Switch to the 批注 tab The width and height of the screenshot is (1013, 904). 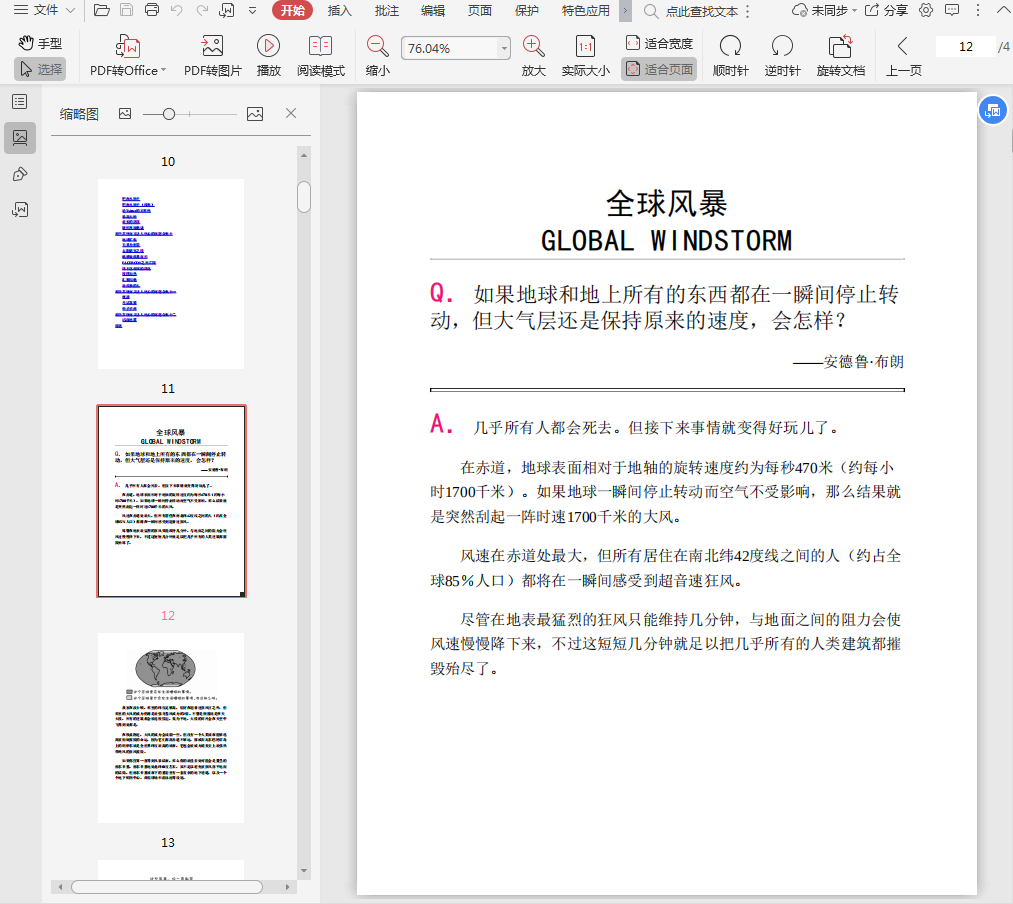point(386,10)
